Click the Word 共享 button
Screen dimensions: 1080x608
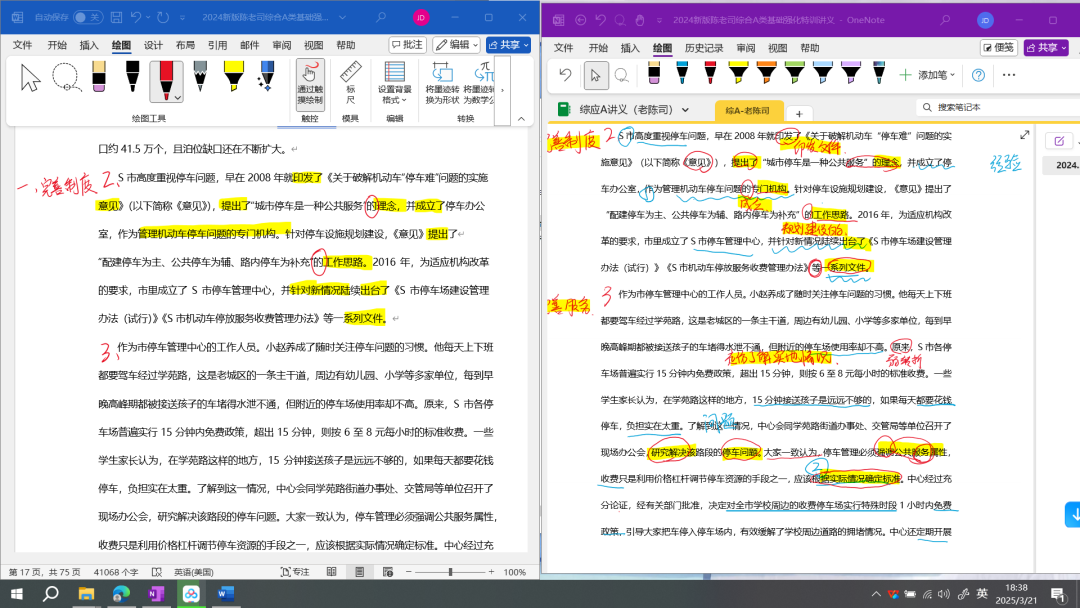pos(508,45)
